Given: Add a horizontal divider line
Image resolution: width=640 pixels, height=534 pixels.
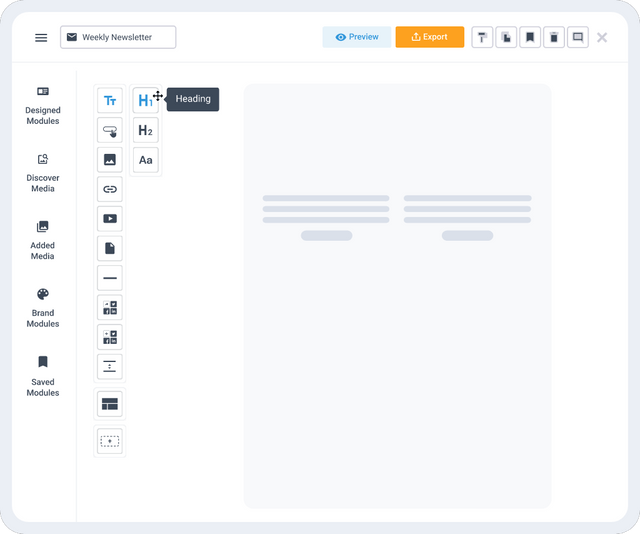Looking at the screenshot, I should 110,278.
